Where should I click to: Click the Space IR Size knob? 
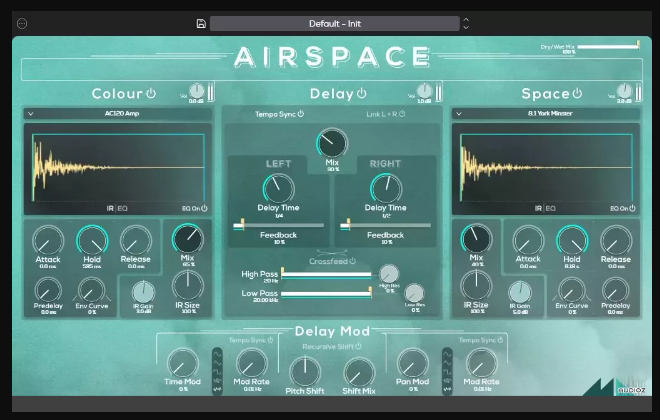click(476, 286)
